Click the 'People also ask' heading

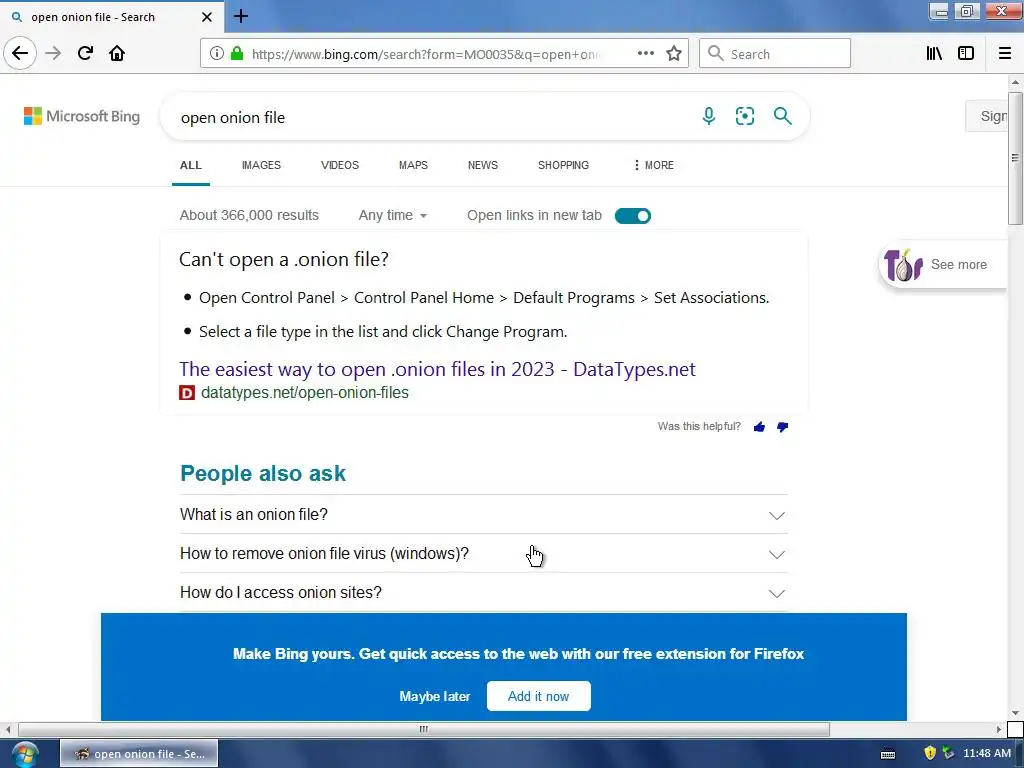coord(263,473)
